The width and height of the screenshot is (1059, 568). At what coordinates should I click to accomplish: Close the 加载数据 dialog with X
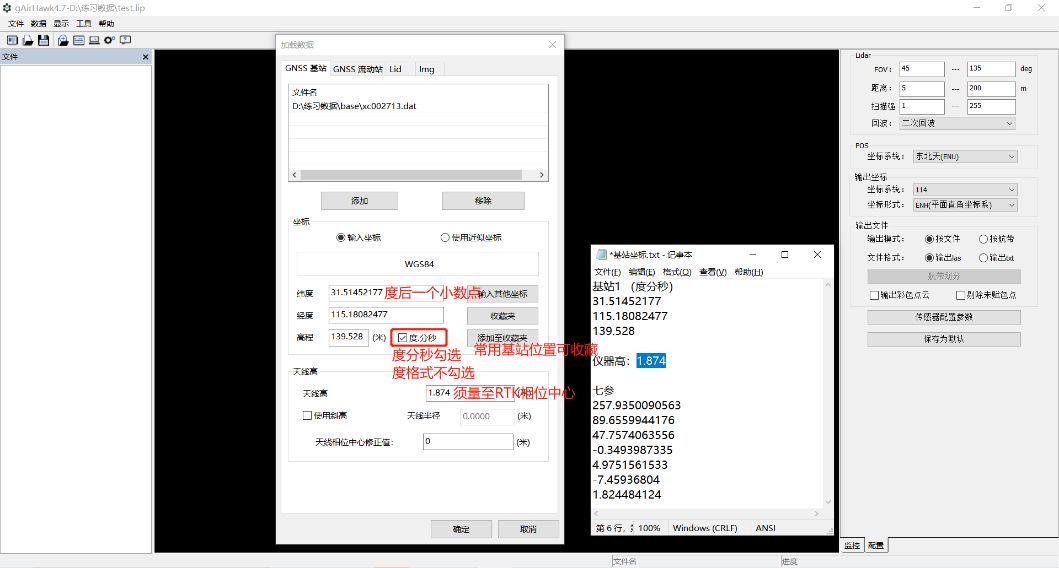[x=552, y=45]
